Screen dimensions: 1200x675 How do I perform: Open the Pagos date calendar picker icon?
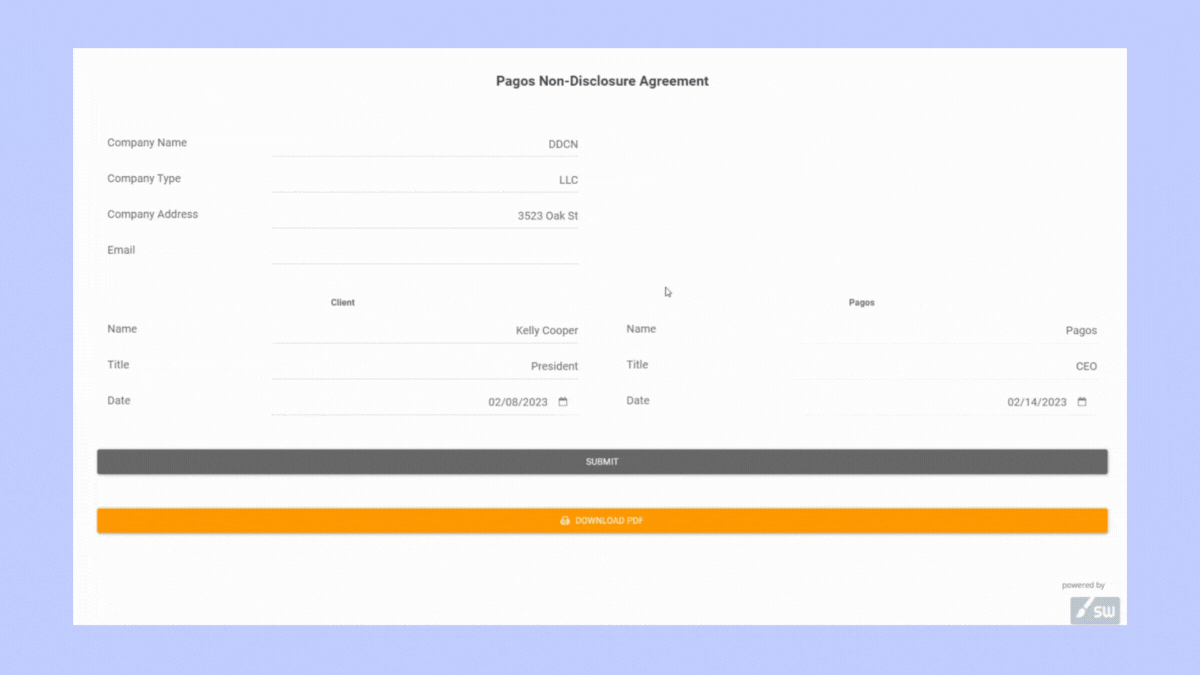click(1082, 402)
